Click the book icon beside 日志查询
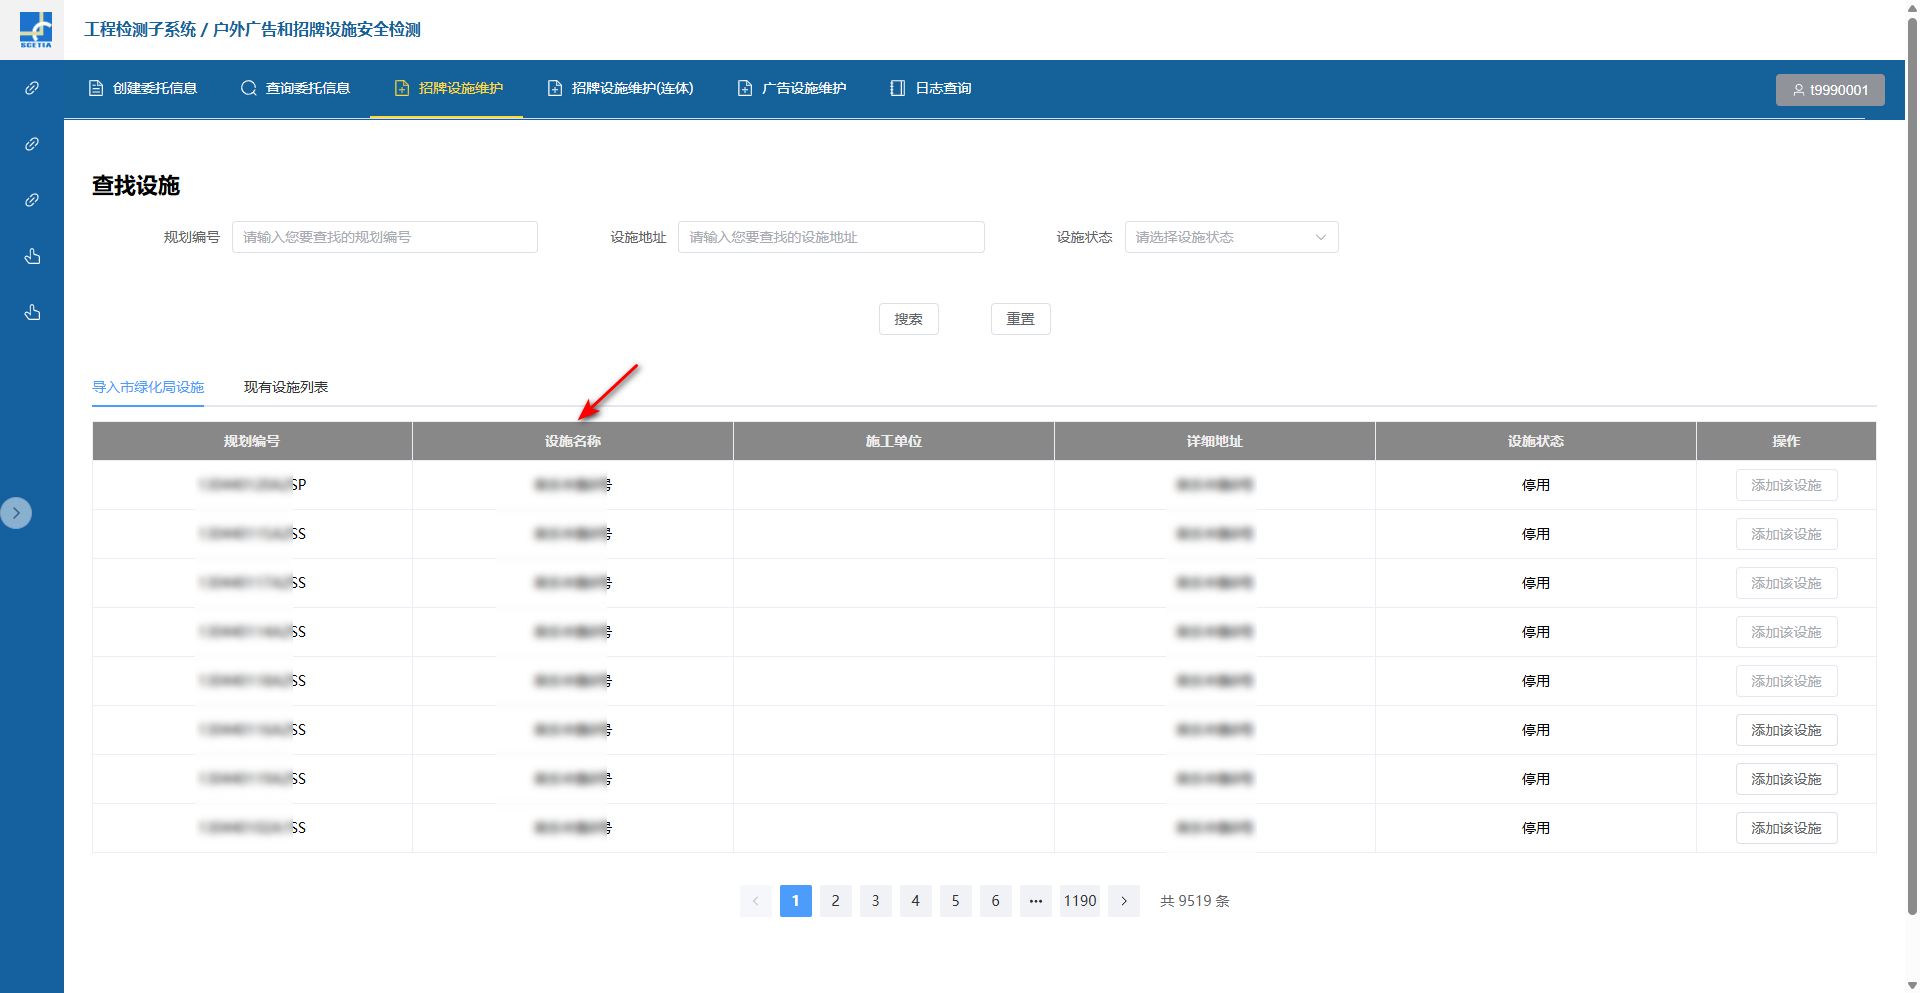The image size is (1920, 993). click(x=898, y=88)
